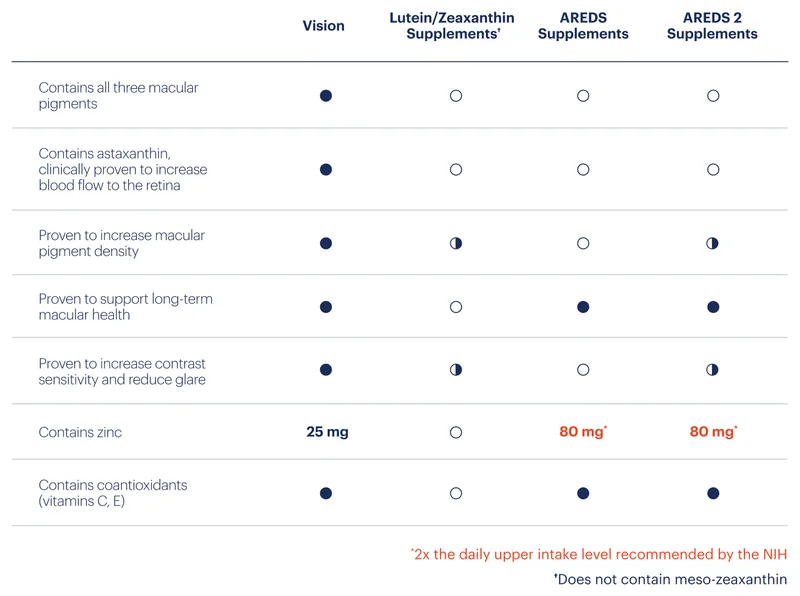Click half-filled circle for AREDS 2 pigment density
The height and width of the screenshot is (596, 800).
point(712,243)
